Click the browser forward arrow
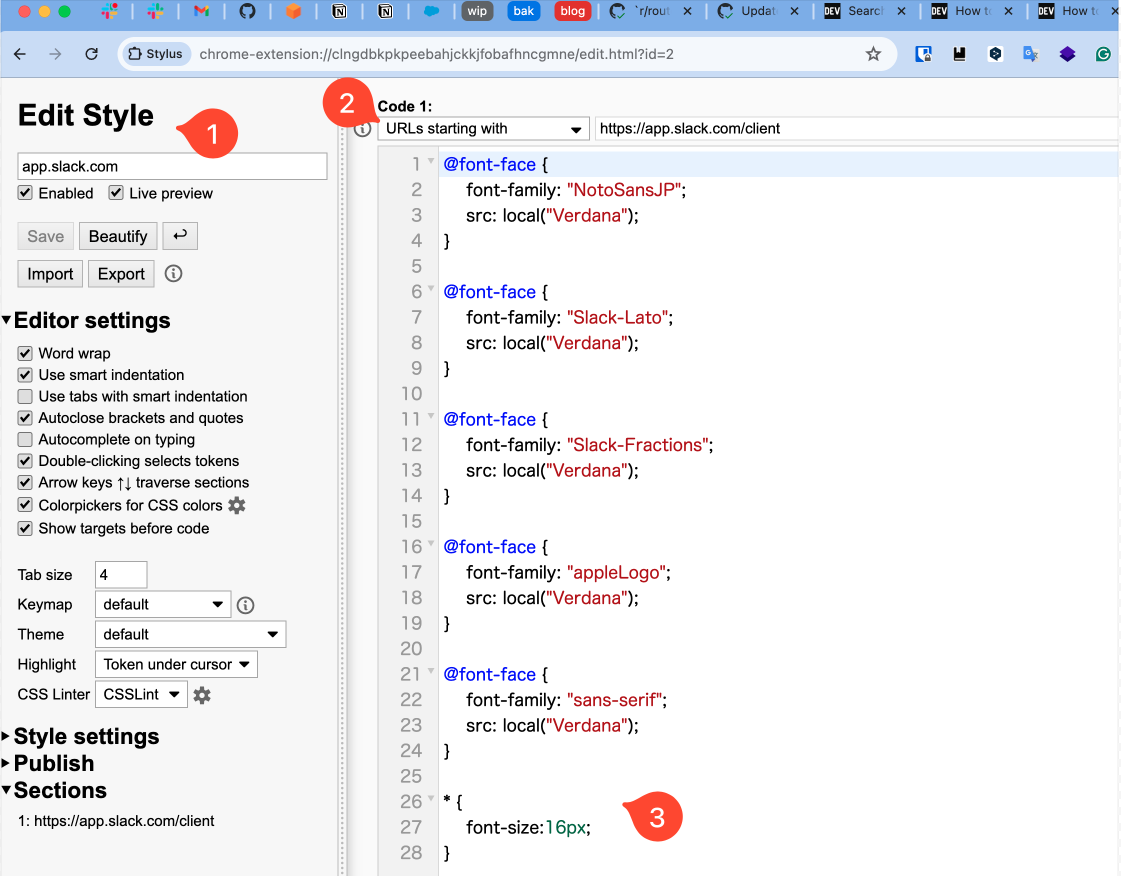 coord(55,54)
